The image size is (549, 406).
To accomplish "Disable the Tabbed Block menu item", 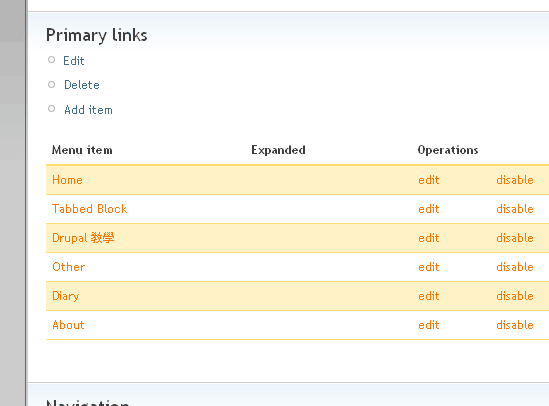I will click(515, 209).
